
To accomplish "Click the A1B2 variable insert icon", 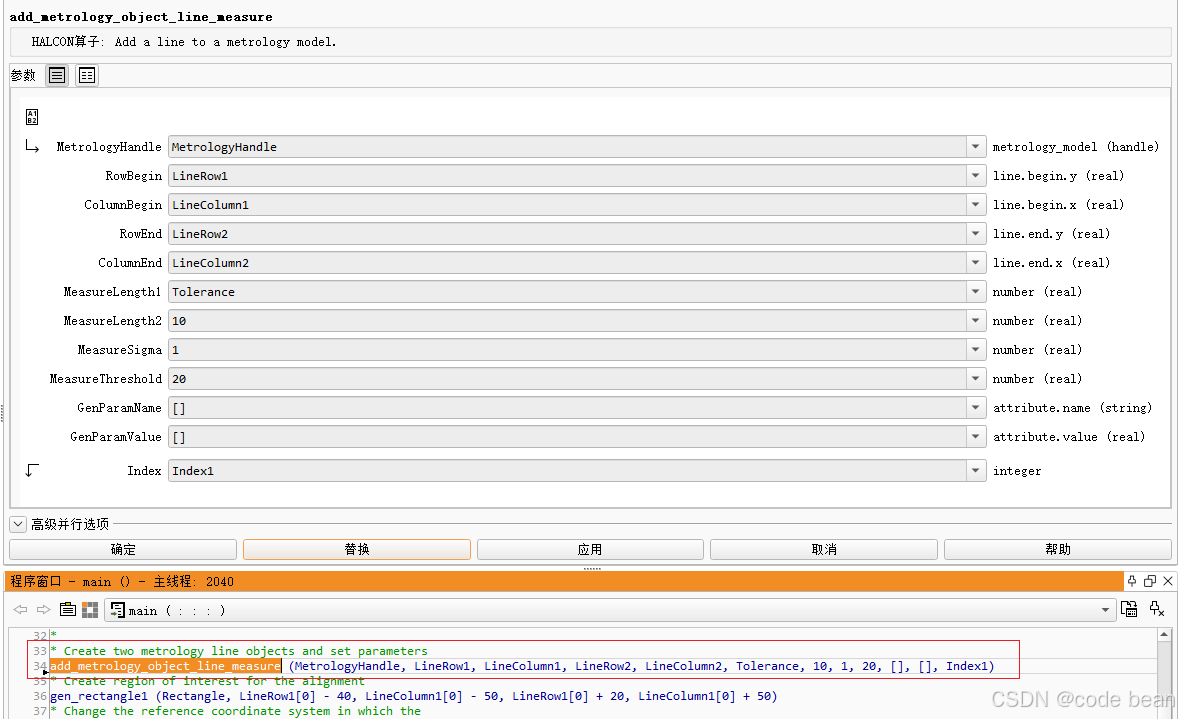I will [x=32, y=117].
